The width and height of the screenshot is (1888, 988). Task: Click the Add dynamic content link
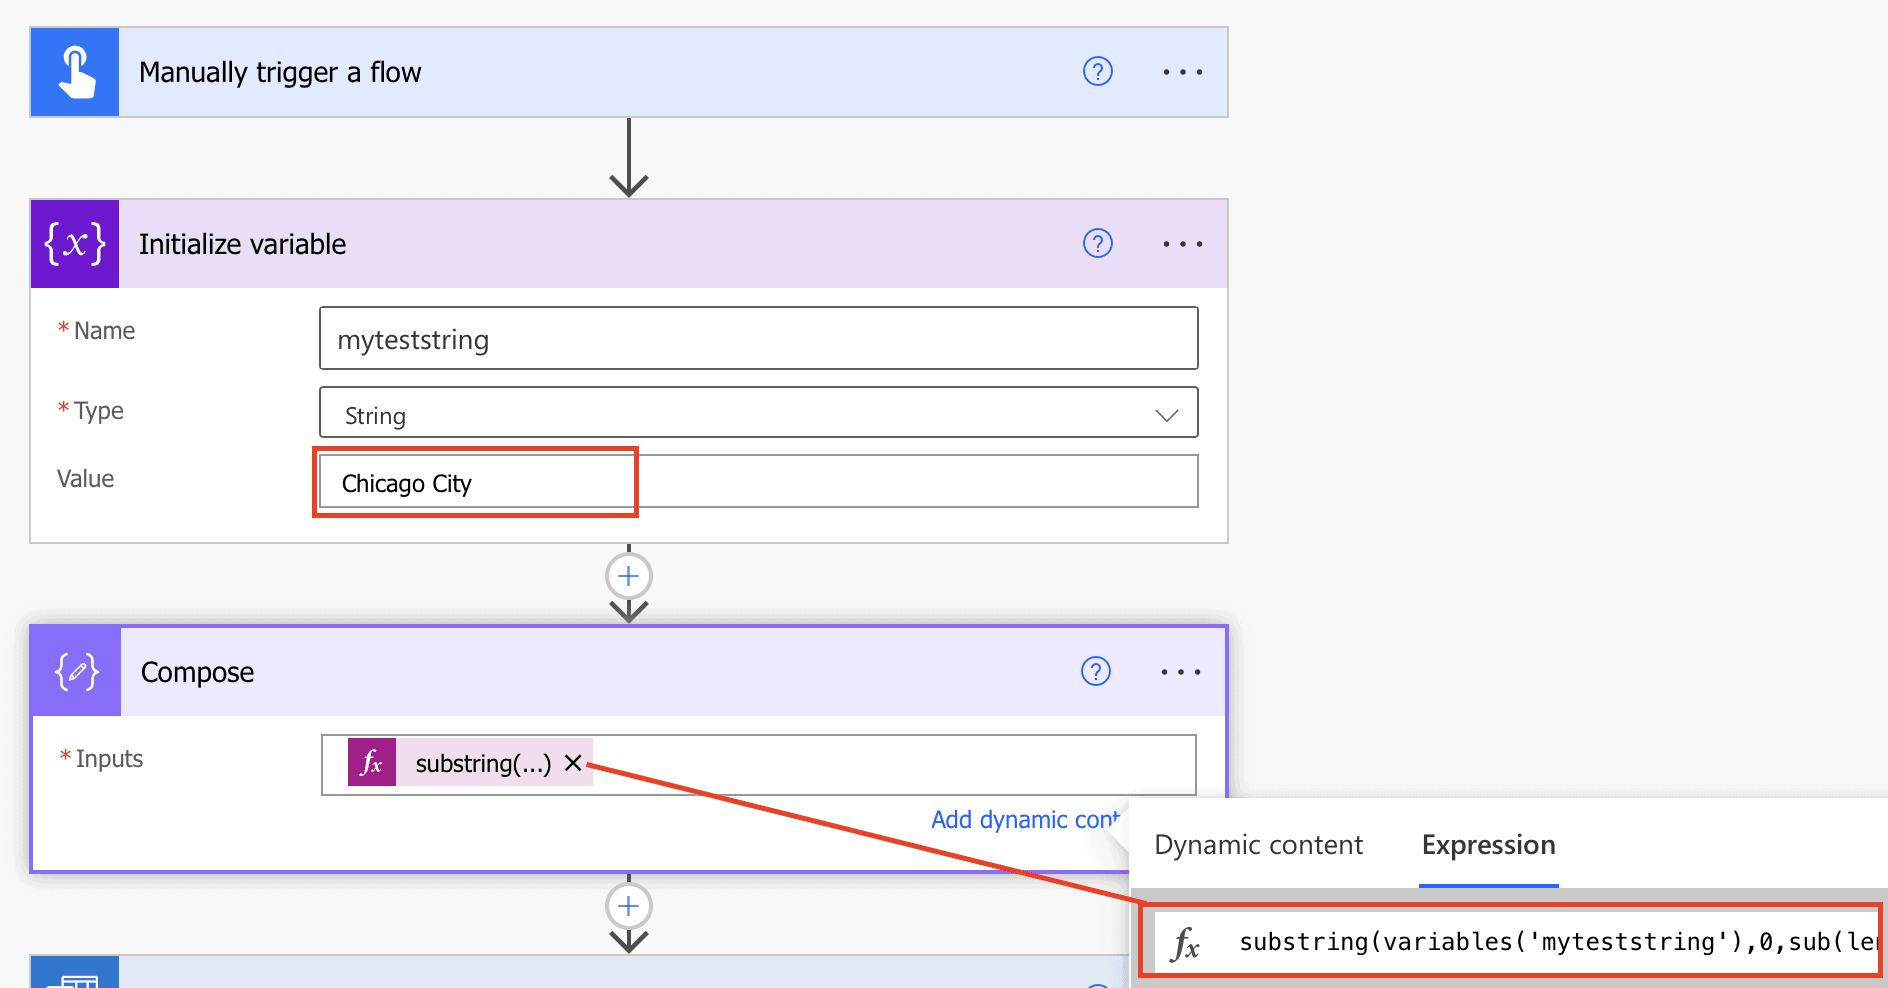pyautogui.click(x=1022, y=819)
